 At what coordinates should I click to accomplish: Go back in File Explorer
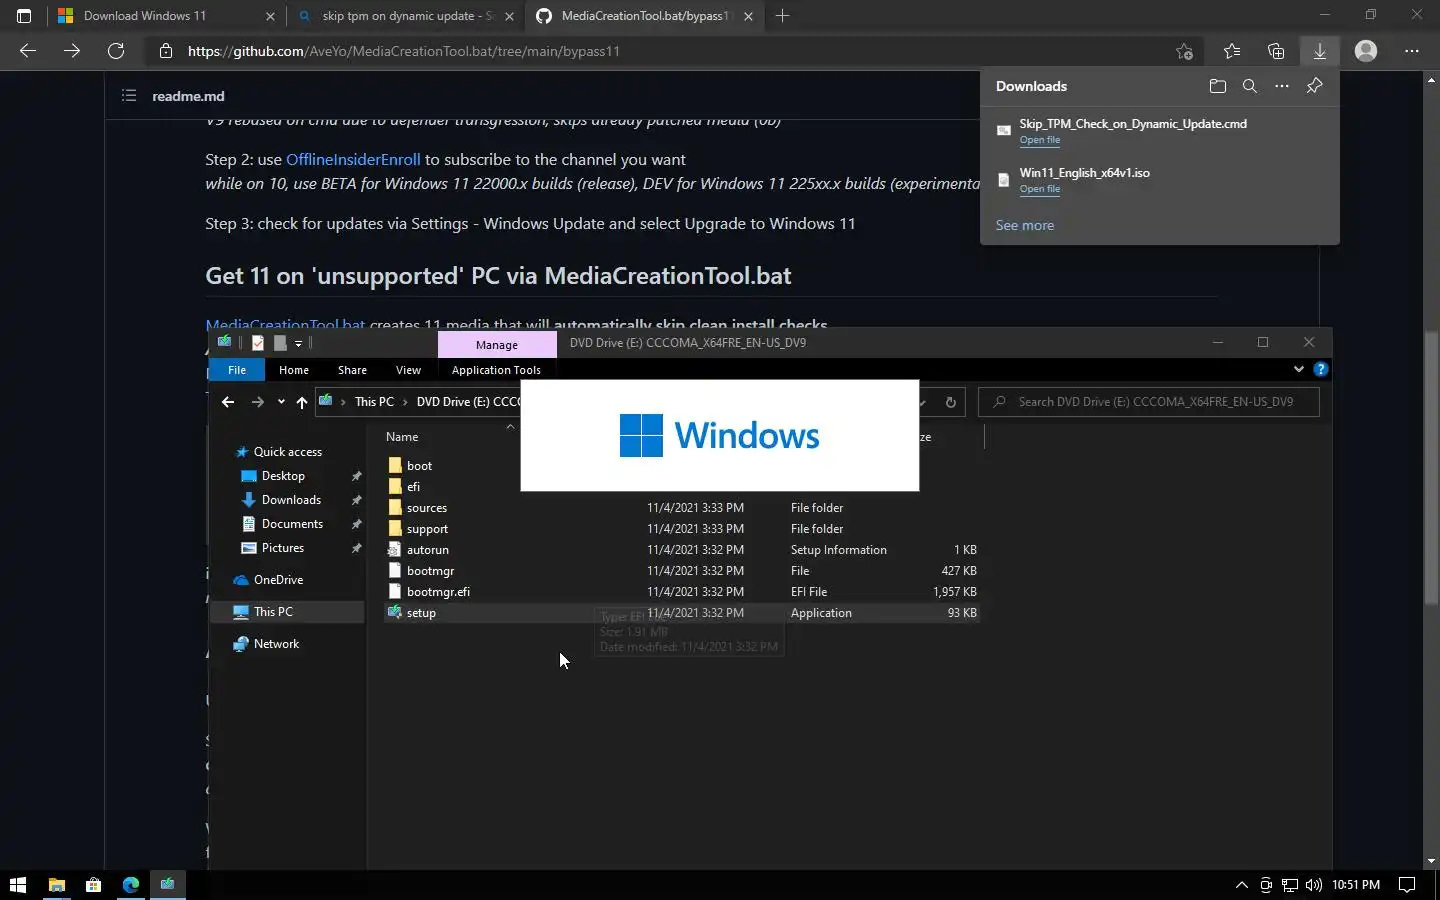click(x=228, y=402)
